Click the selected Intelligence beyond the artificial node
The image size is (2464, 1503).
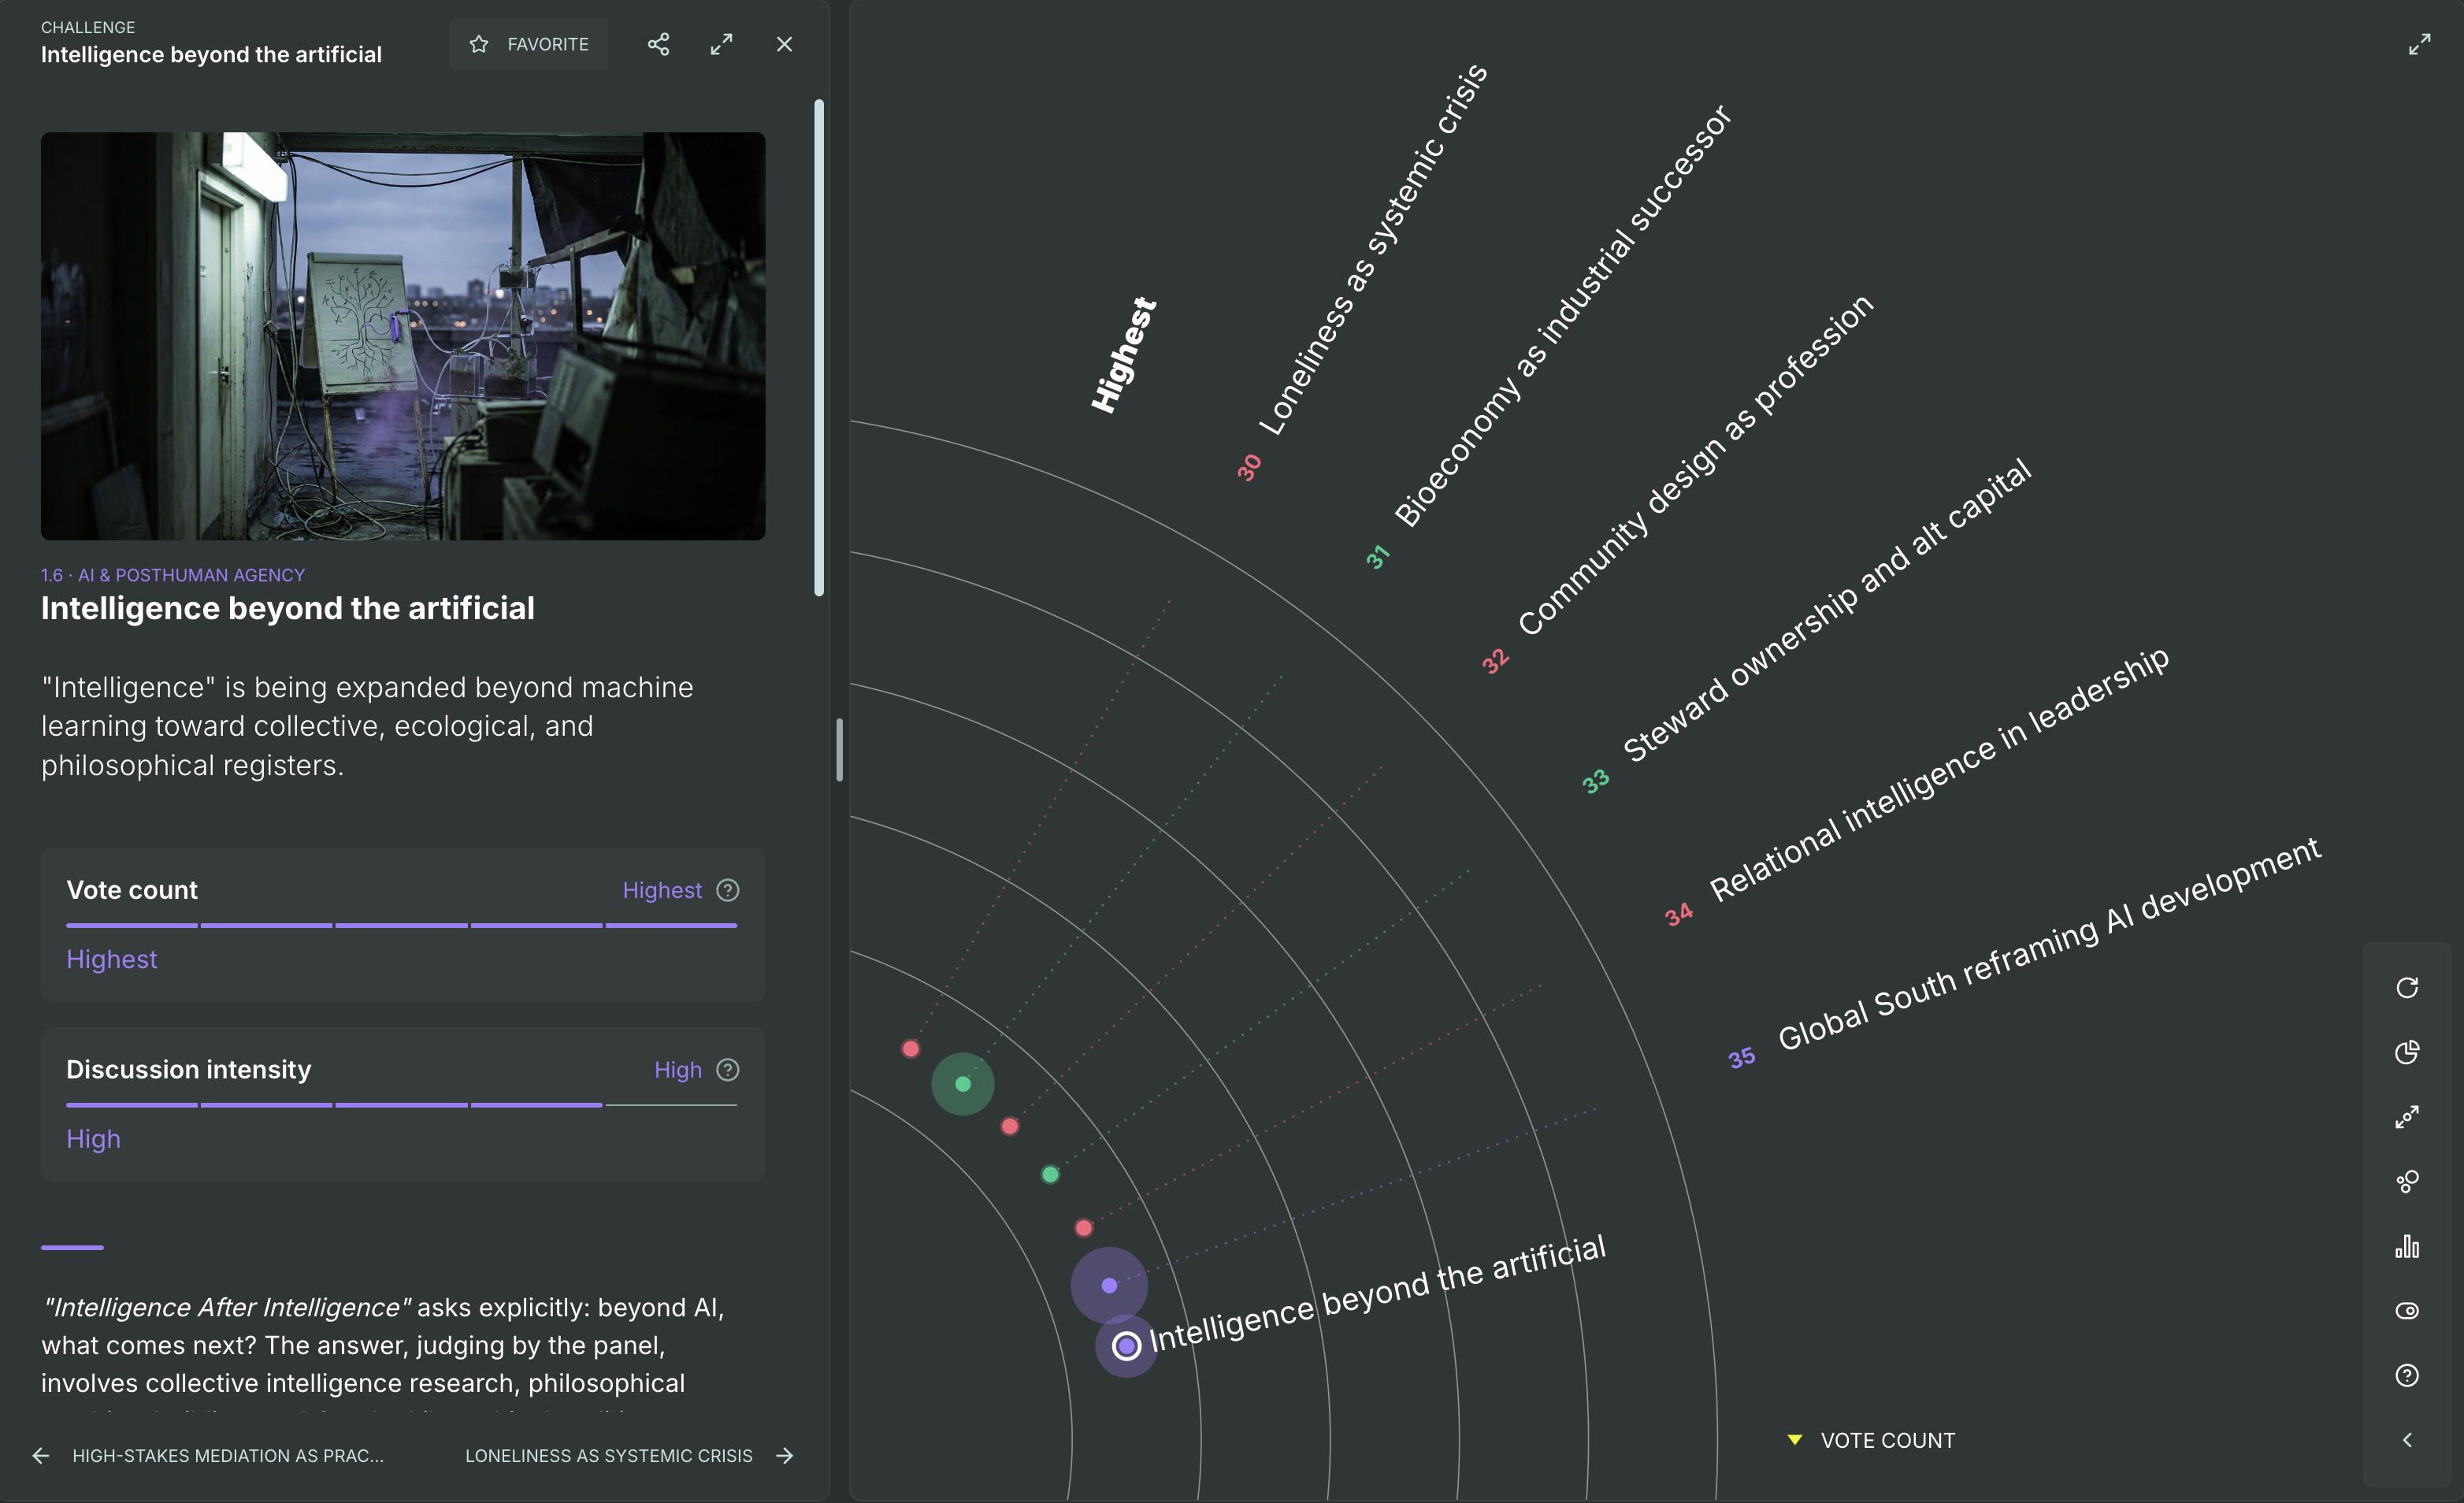point(1126,1346)
